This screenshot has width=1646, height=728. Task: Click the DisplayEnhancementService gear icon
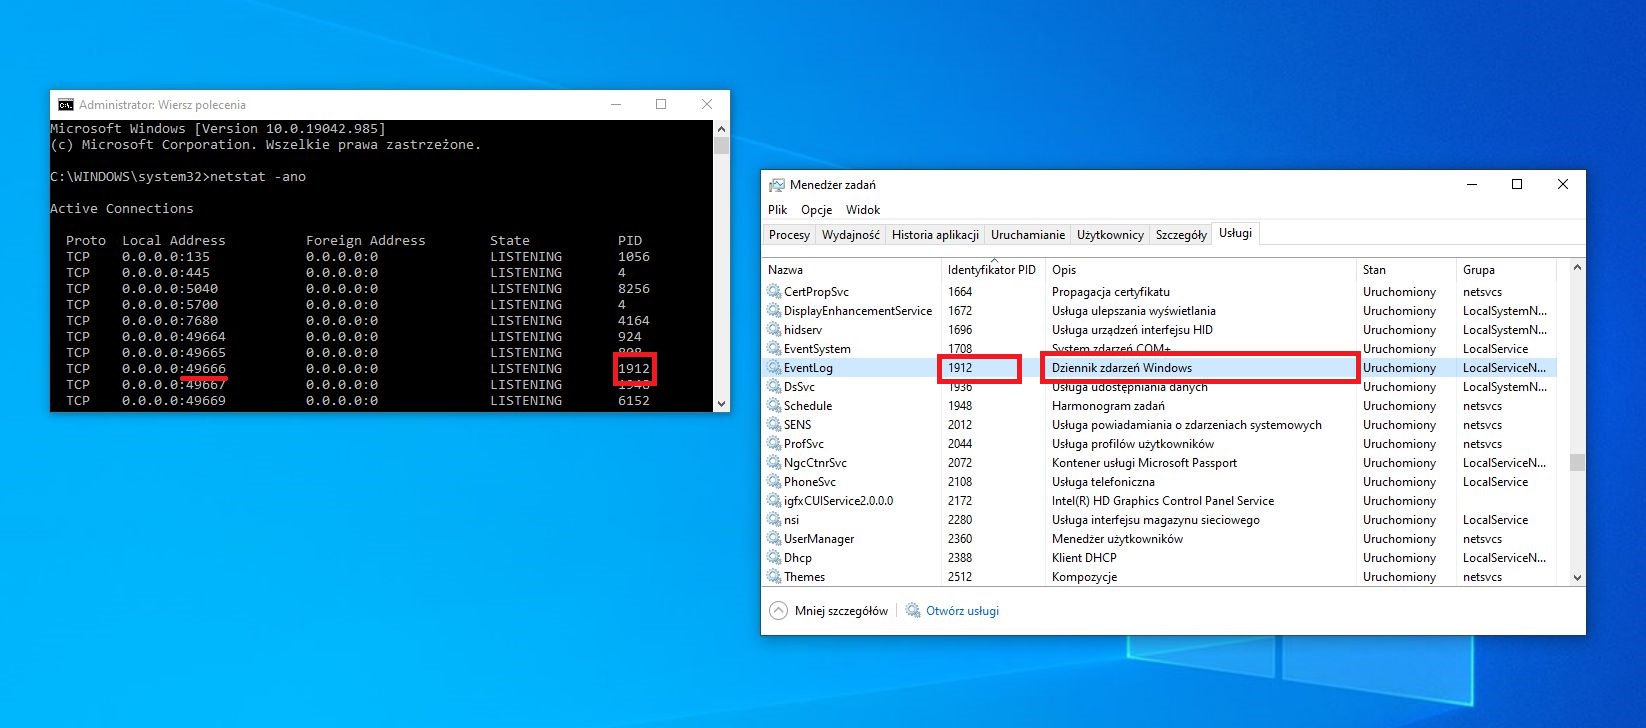pyautogui.click(x=774, y=311)
